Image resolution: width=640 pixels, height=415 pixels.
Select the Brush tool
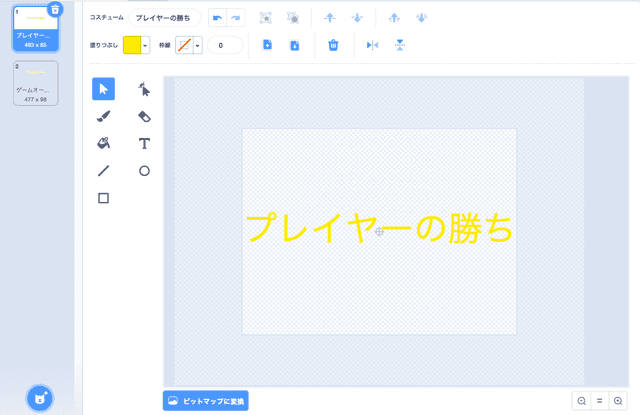103,116
